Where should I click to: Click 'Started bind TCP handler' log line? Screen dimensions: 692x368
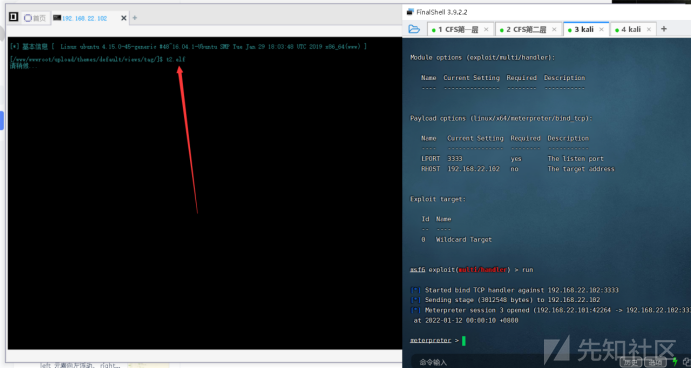(x=515, y=290)
